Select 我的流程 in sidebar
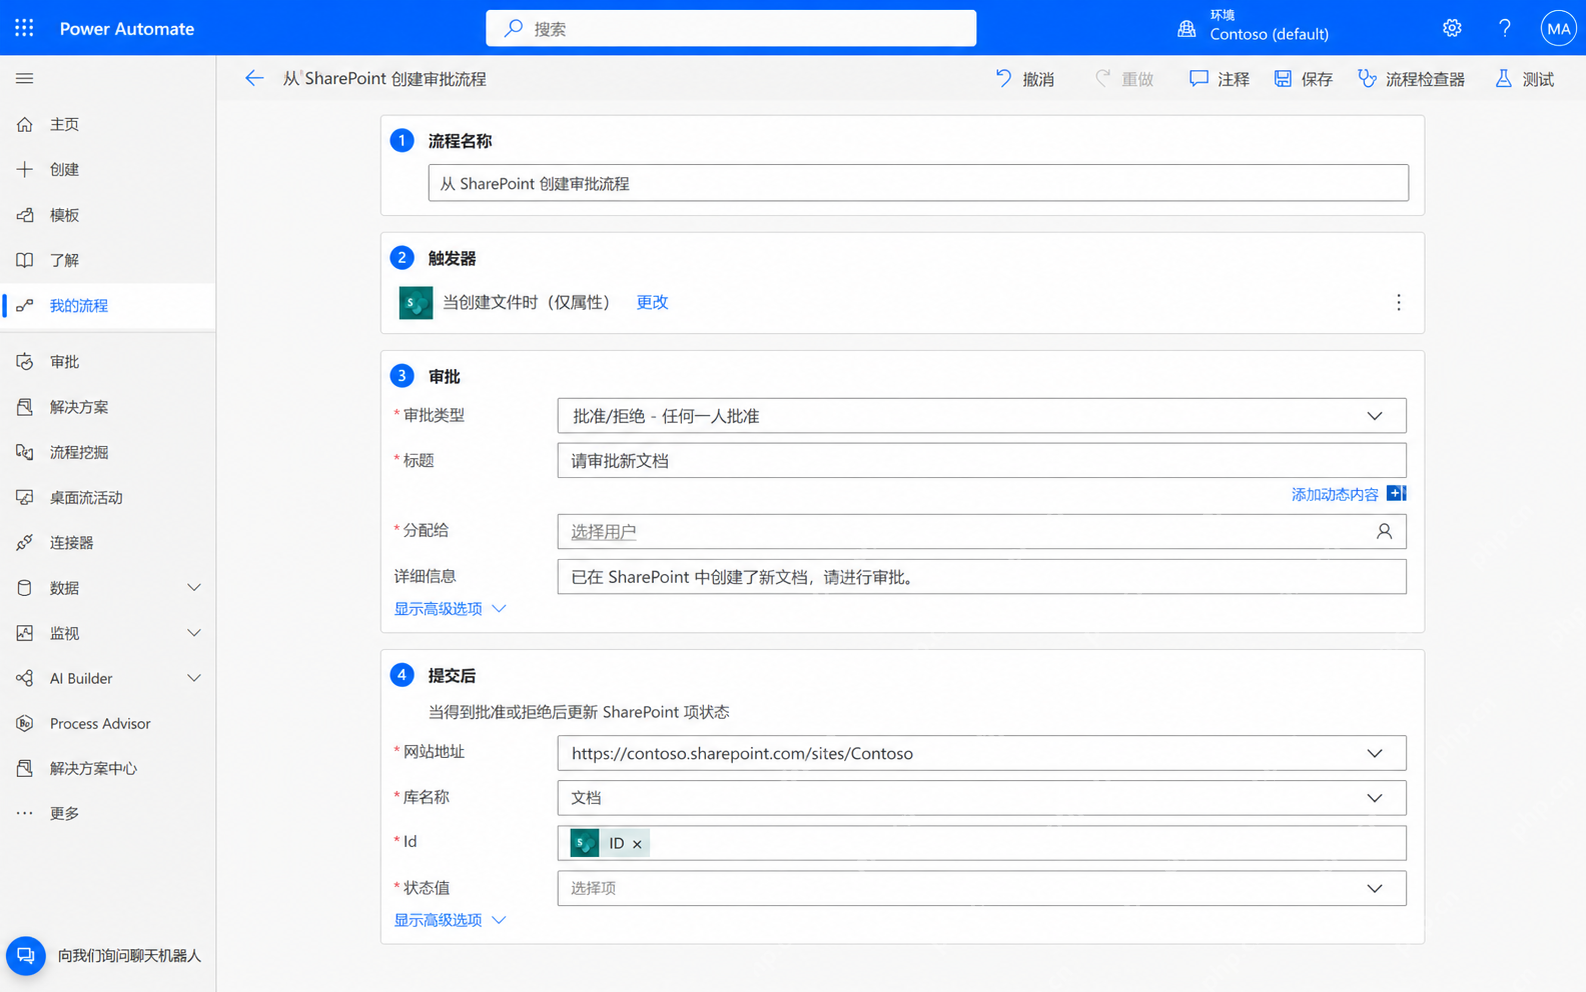1586x992 pixels. [x=108, y=305]
